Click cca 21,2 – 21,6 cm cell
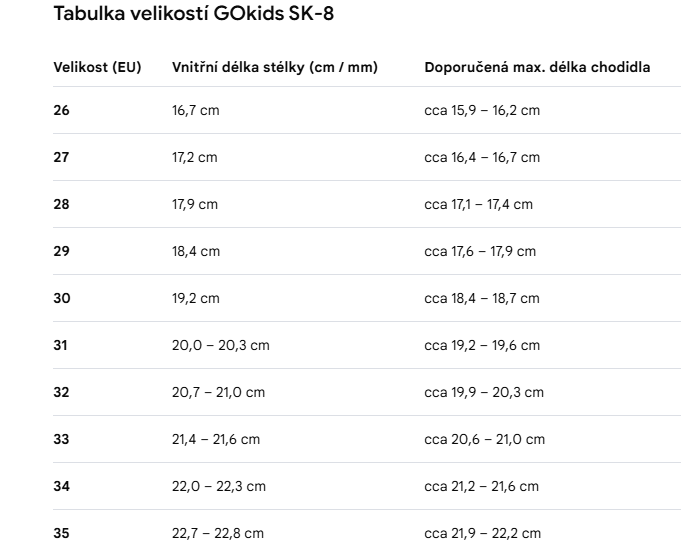 (481, 486)
